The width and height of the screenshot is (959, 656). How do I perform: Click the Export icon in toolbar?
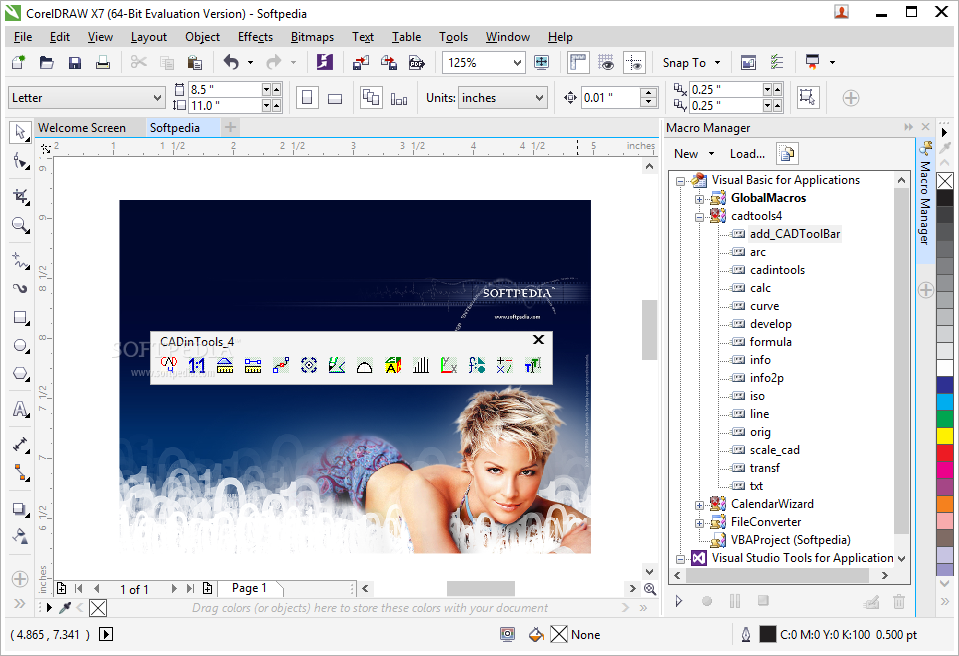389,62
